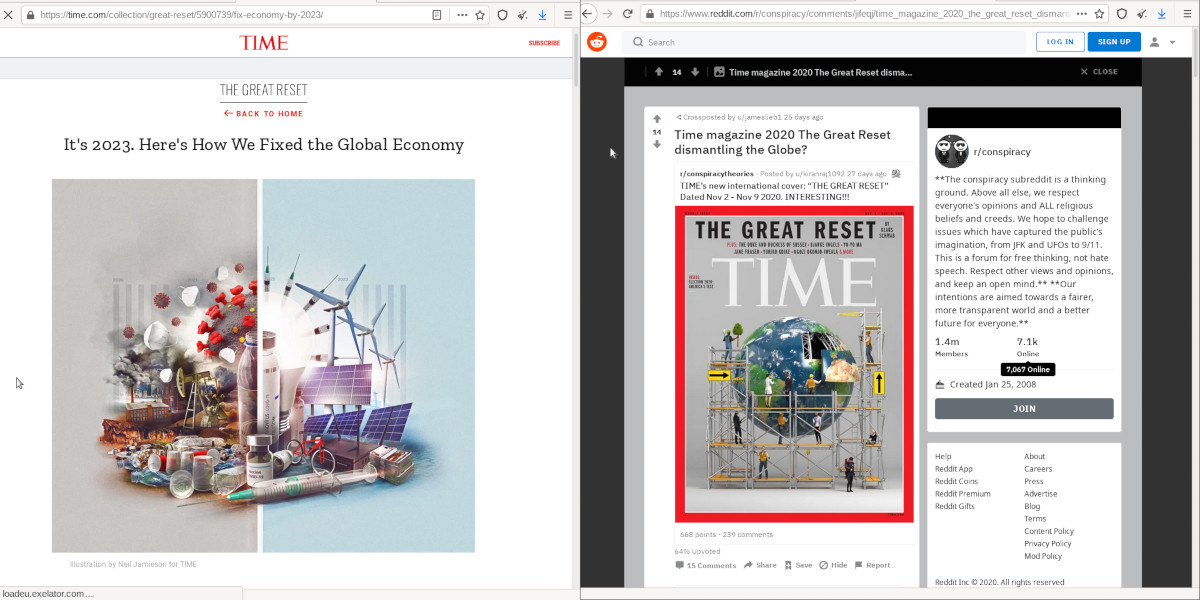Click the Reddit Search field
This screenshot has width=1200, height=600.
(x=824, y=42)
